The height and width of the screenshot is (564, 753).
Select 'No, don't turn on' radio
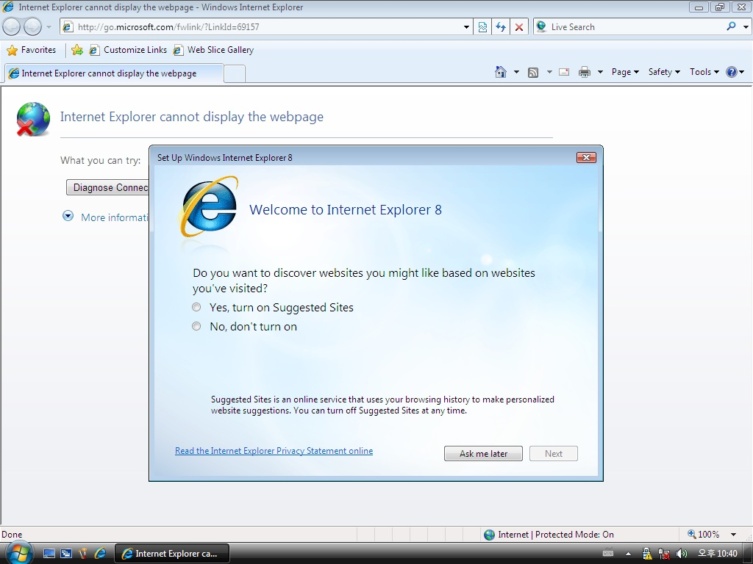coord(196,326)
